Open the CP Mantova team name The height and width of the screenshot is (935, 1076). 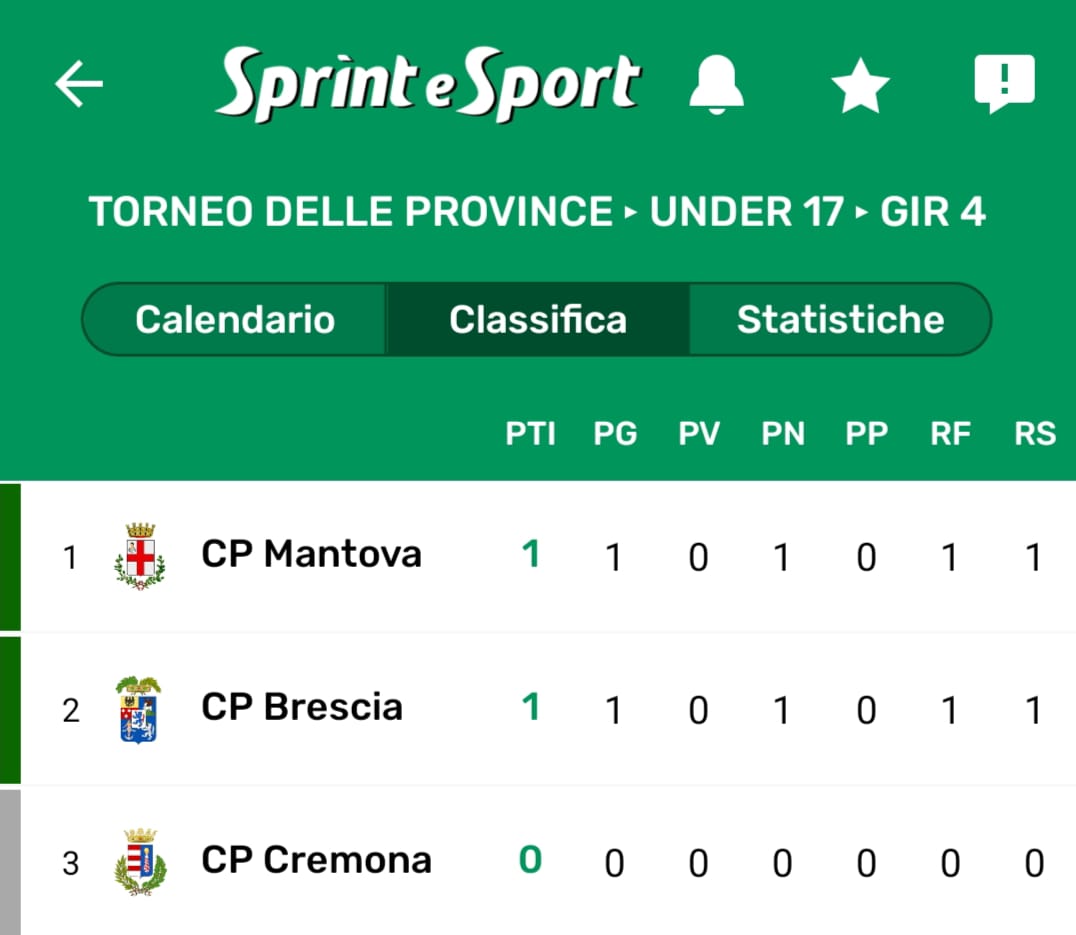point(311,554)
